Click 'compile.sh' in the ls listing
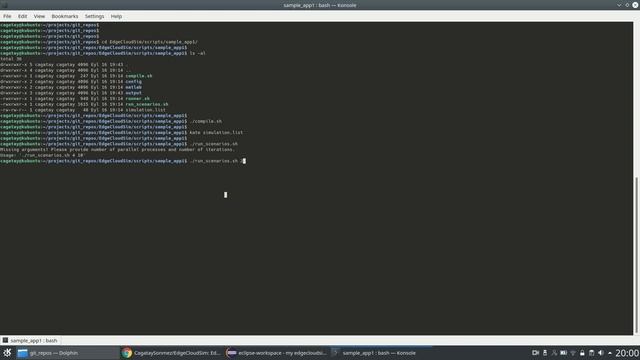 [139, 76]
